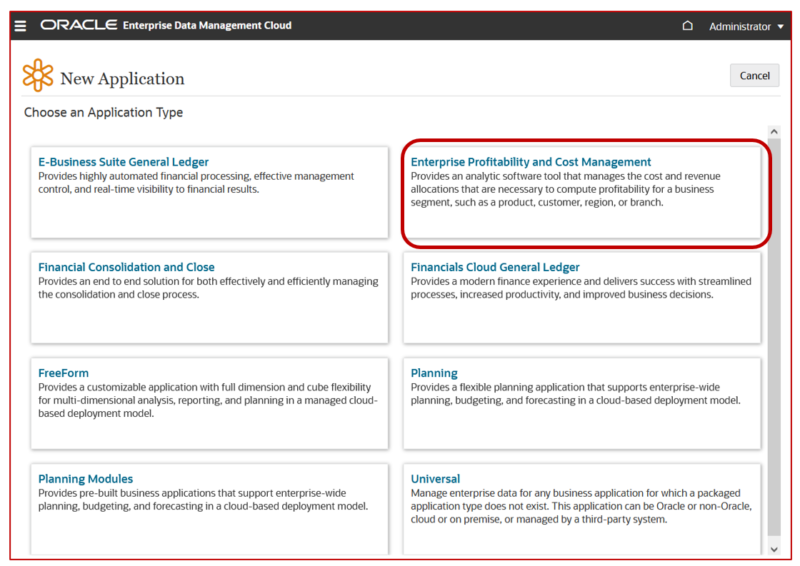Click the scrollbar up arrow

773,132
